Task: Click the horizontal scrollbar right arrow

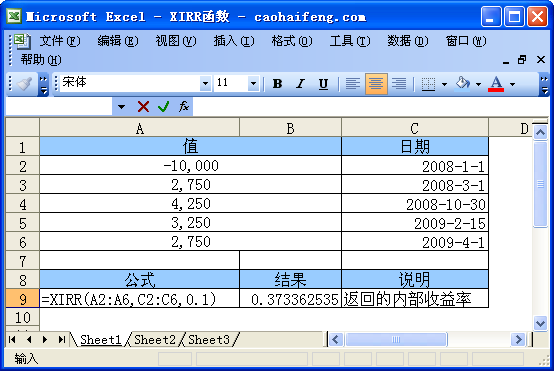Action: click(x=518, y=340)
